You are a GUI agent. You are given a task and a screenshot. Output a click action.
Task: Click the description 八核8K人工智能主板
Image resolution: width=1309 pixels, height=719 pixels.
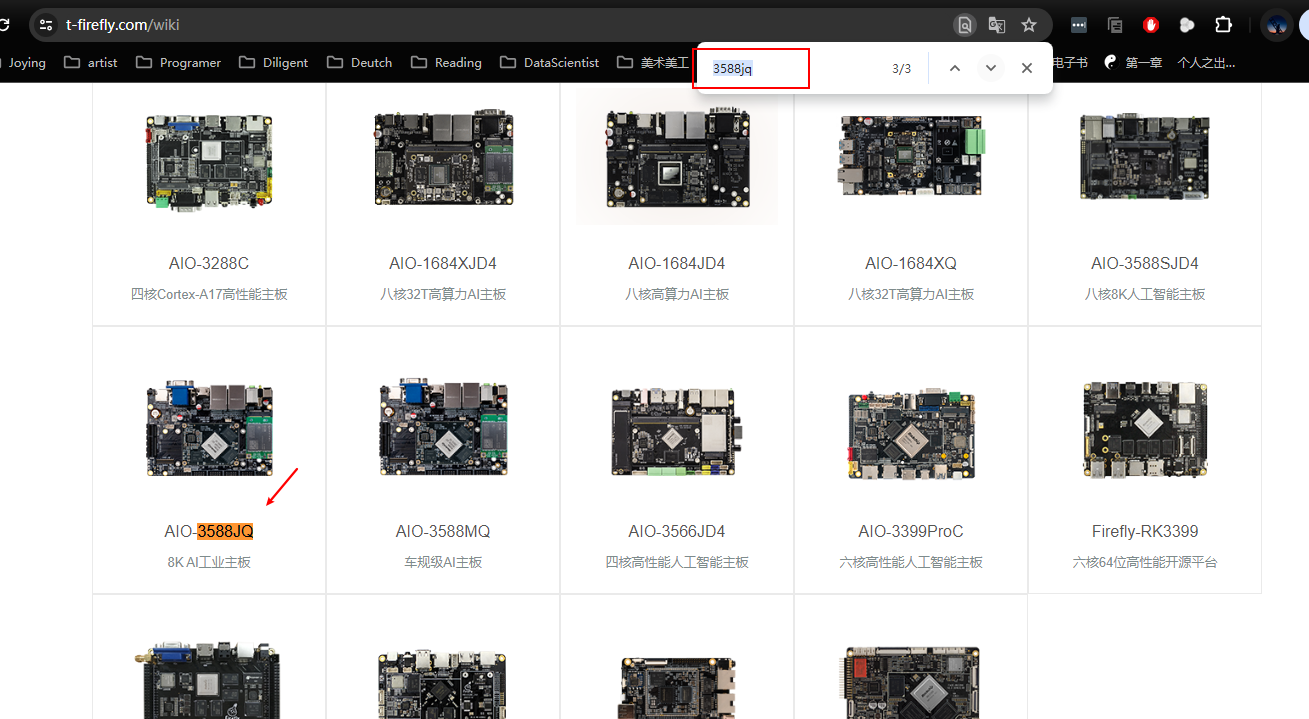tap(1145, 294)
